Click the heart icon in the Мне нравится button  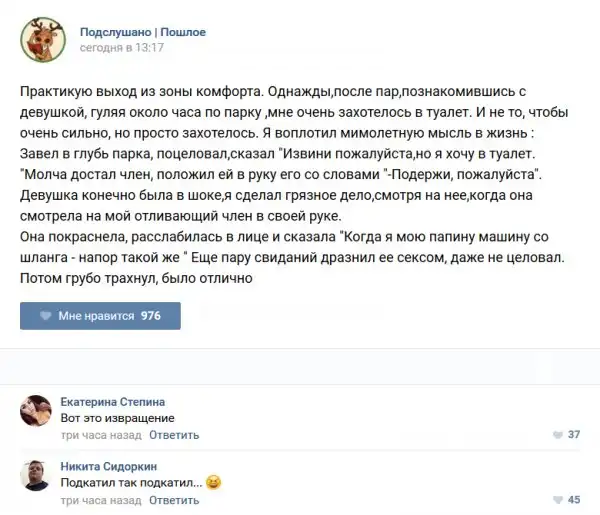pos(45,316)
